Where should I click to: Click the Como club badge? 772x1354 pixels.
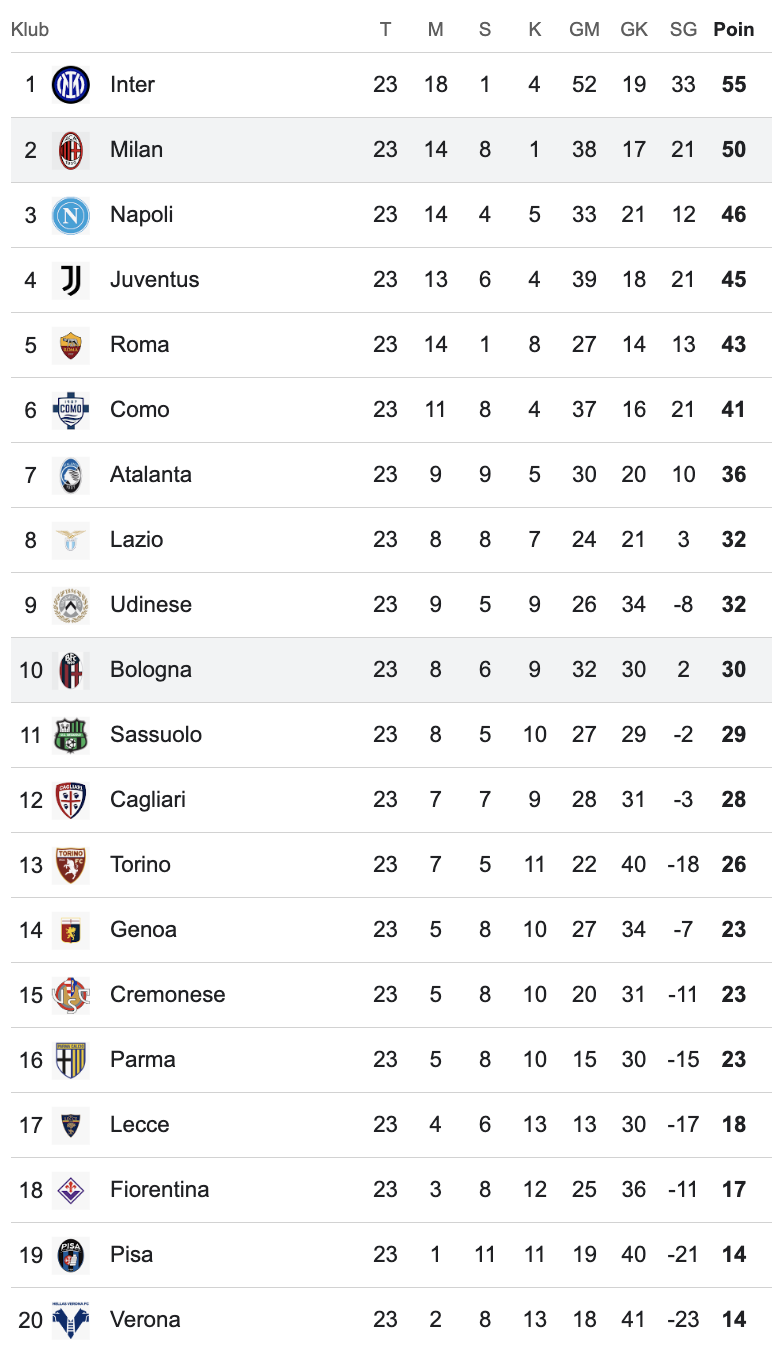(71, 410)
